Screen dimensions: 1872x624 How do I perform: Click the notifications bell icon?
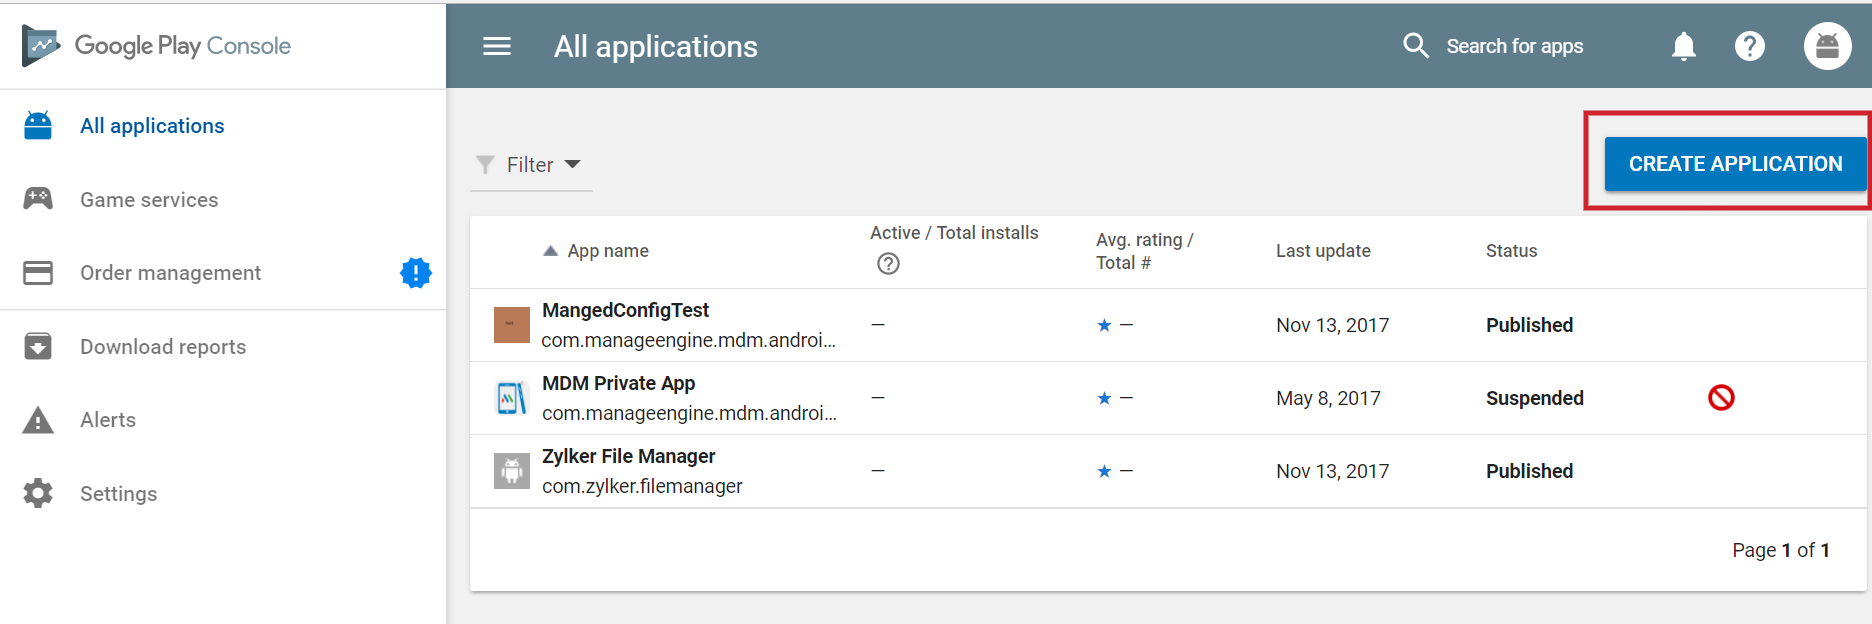tap(1684, 46)
